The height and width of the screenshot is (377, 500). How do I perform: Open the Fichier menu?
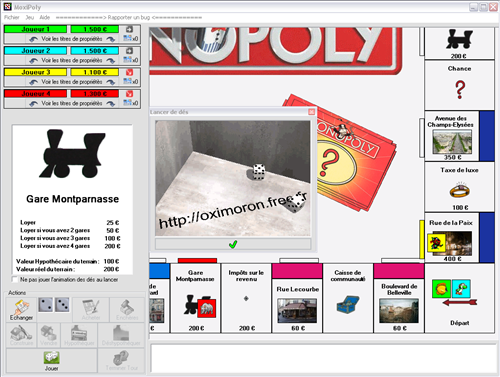click(x=12, y=17)
